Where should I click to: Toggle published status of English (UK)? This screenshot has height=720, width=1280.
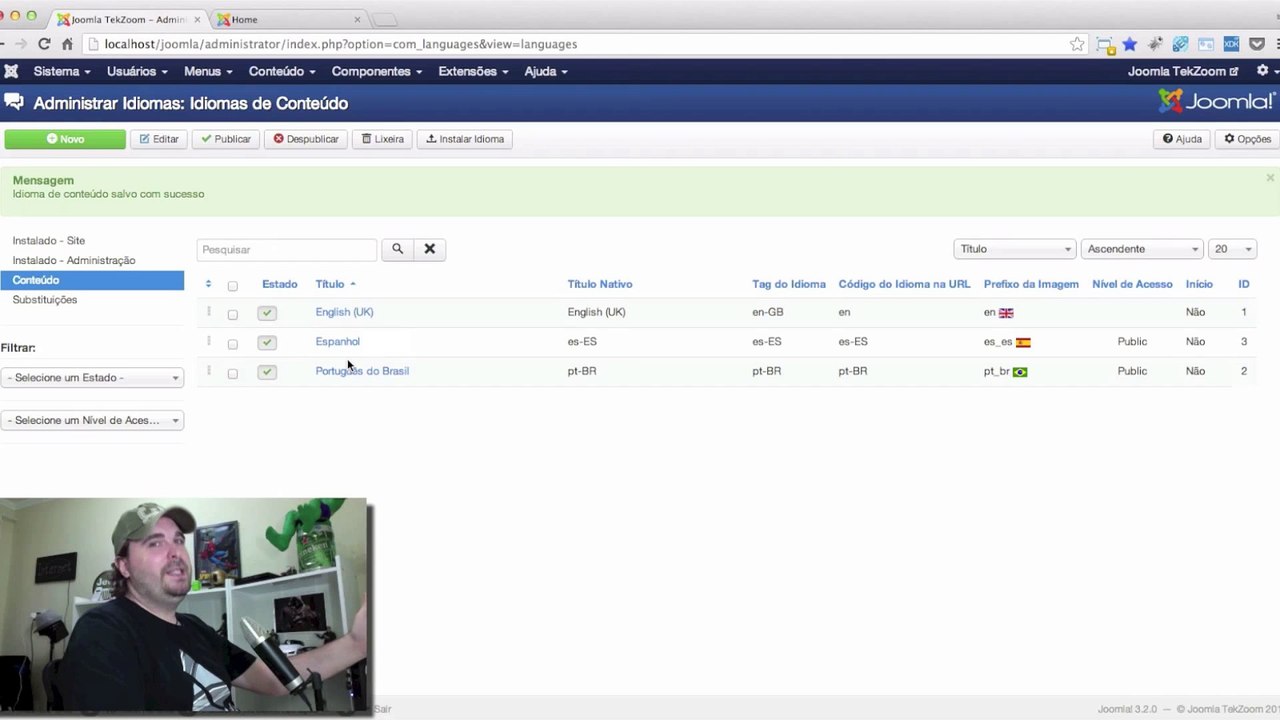pos(266,313)
